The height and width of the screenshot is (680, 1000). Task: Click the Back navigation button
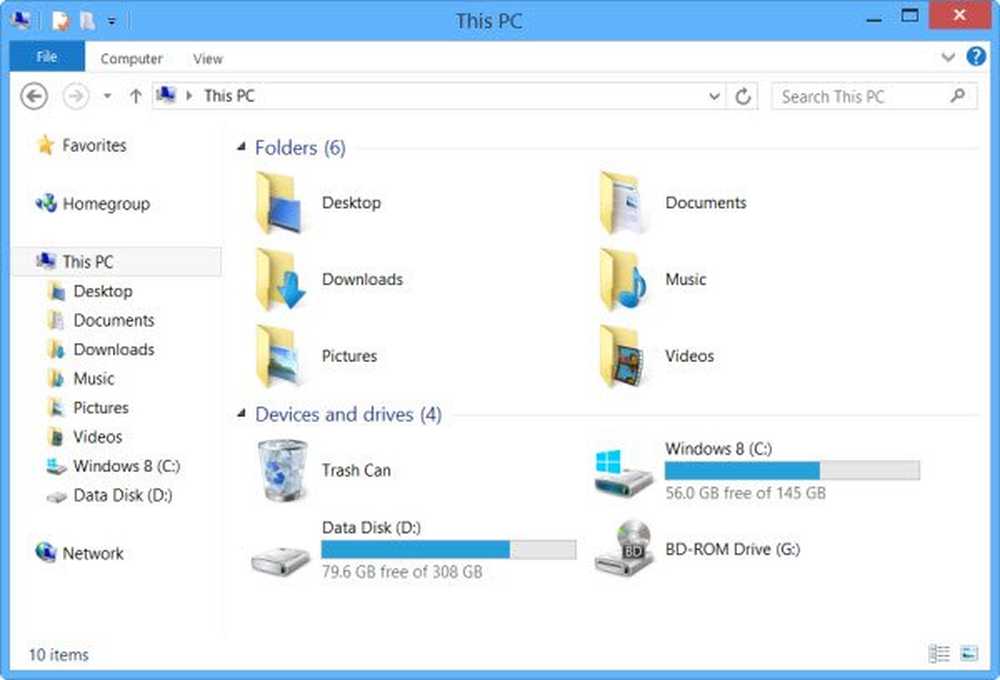point(34,97)
